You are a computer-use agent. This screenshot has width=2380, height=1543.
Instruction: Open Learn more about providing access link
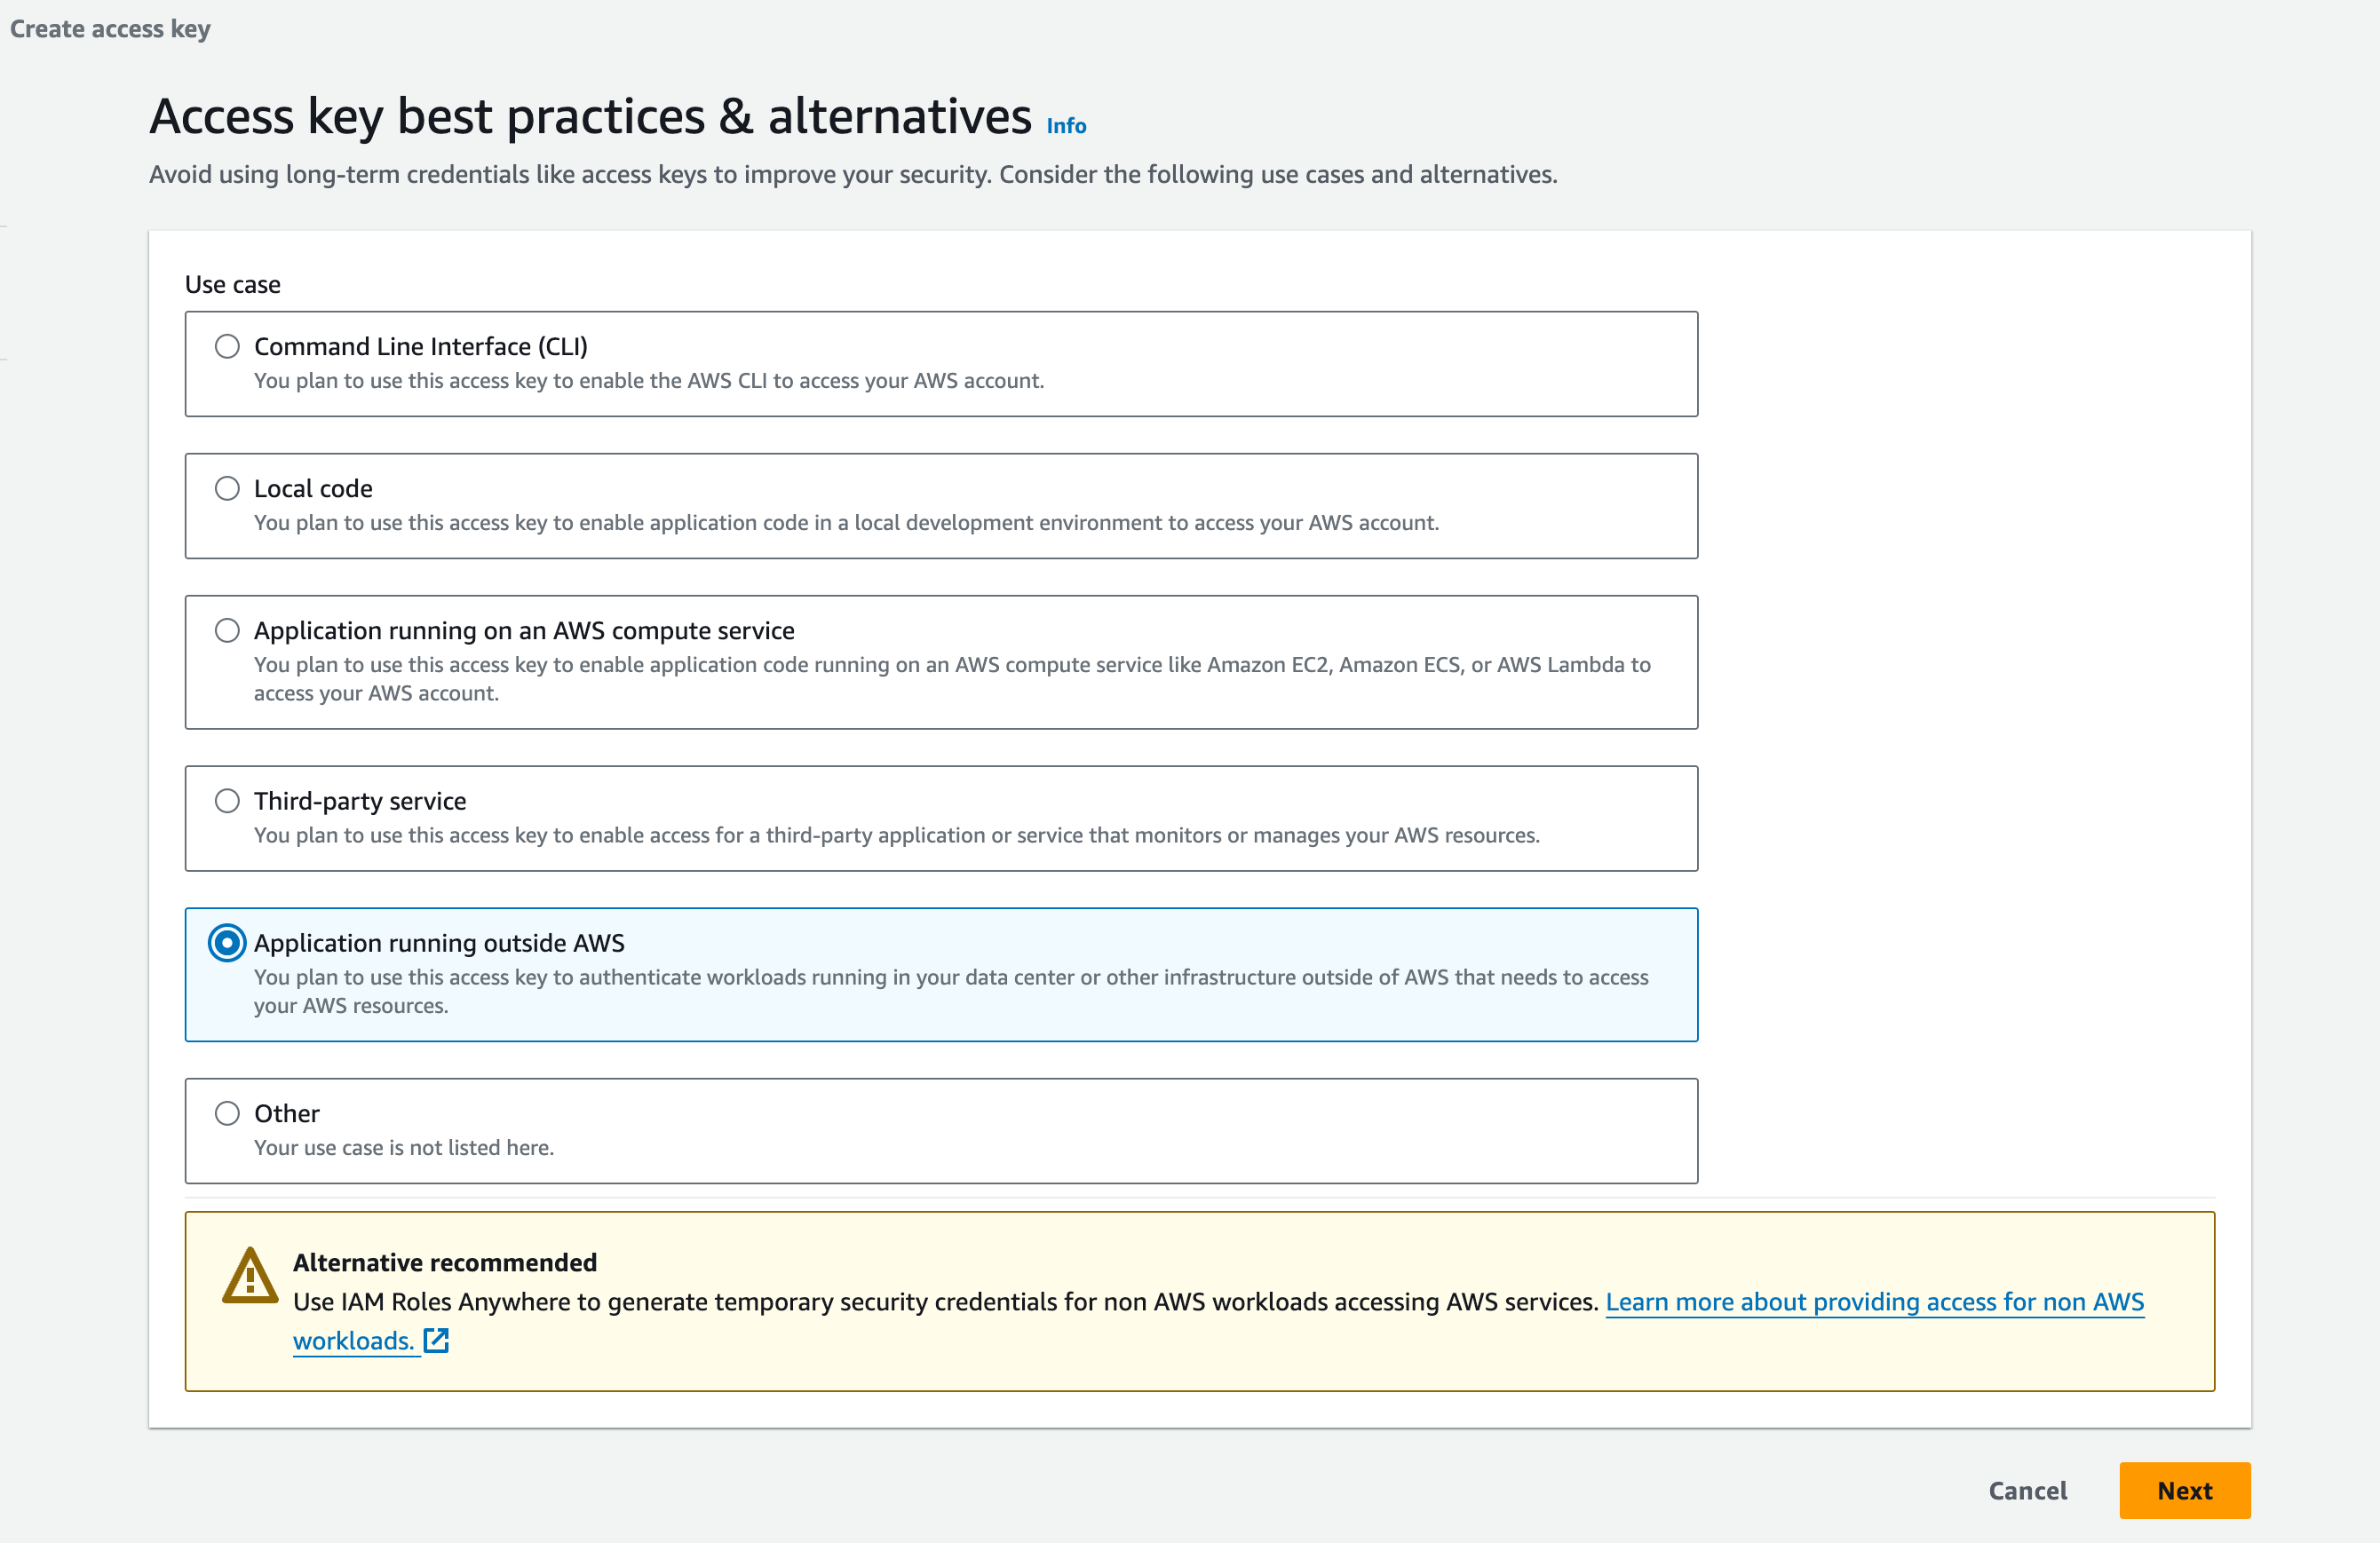pyautogui.click(x=1874, y=1301)
